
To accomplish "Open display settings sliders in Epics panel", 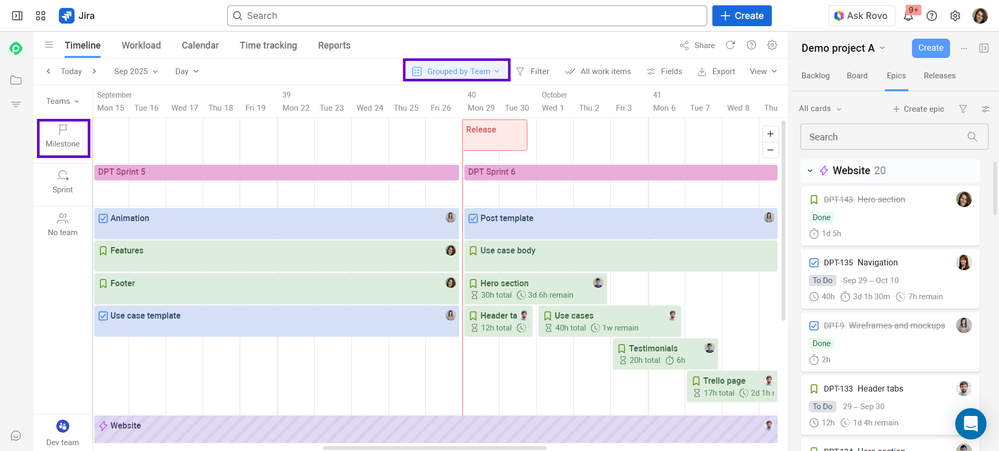I will click(x=986, y=109).
